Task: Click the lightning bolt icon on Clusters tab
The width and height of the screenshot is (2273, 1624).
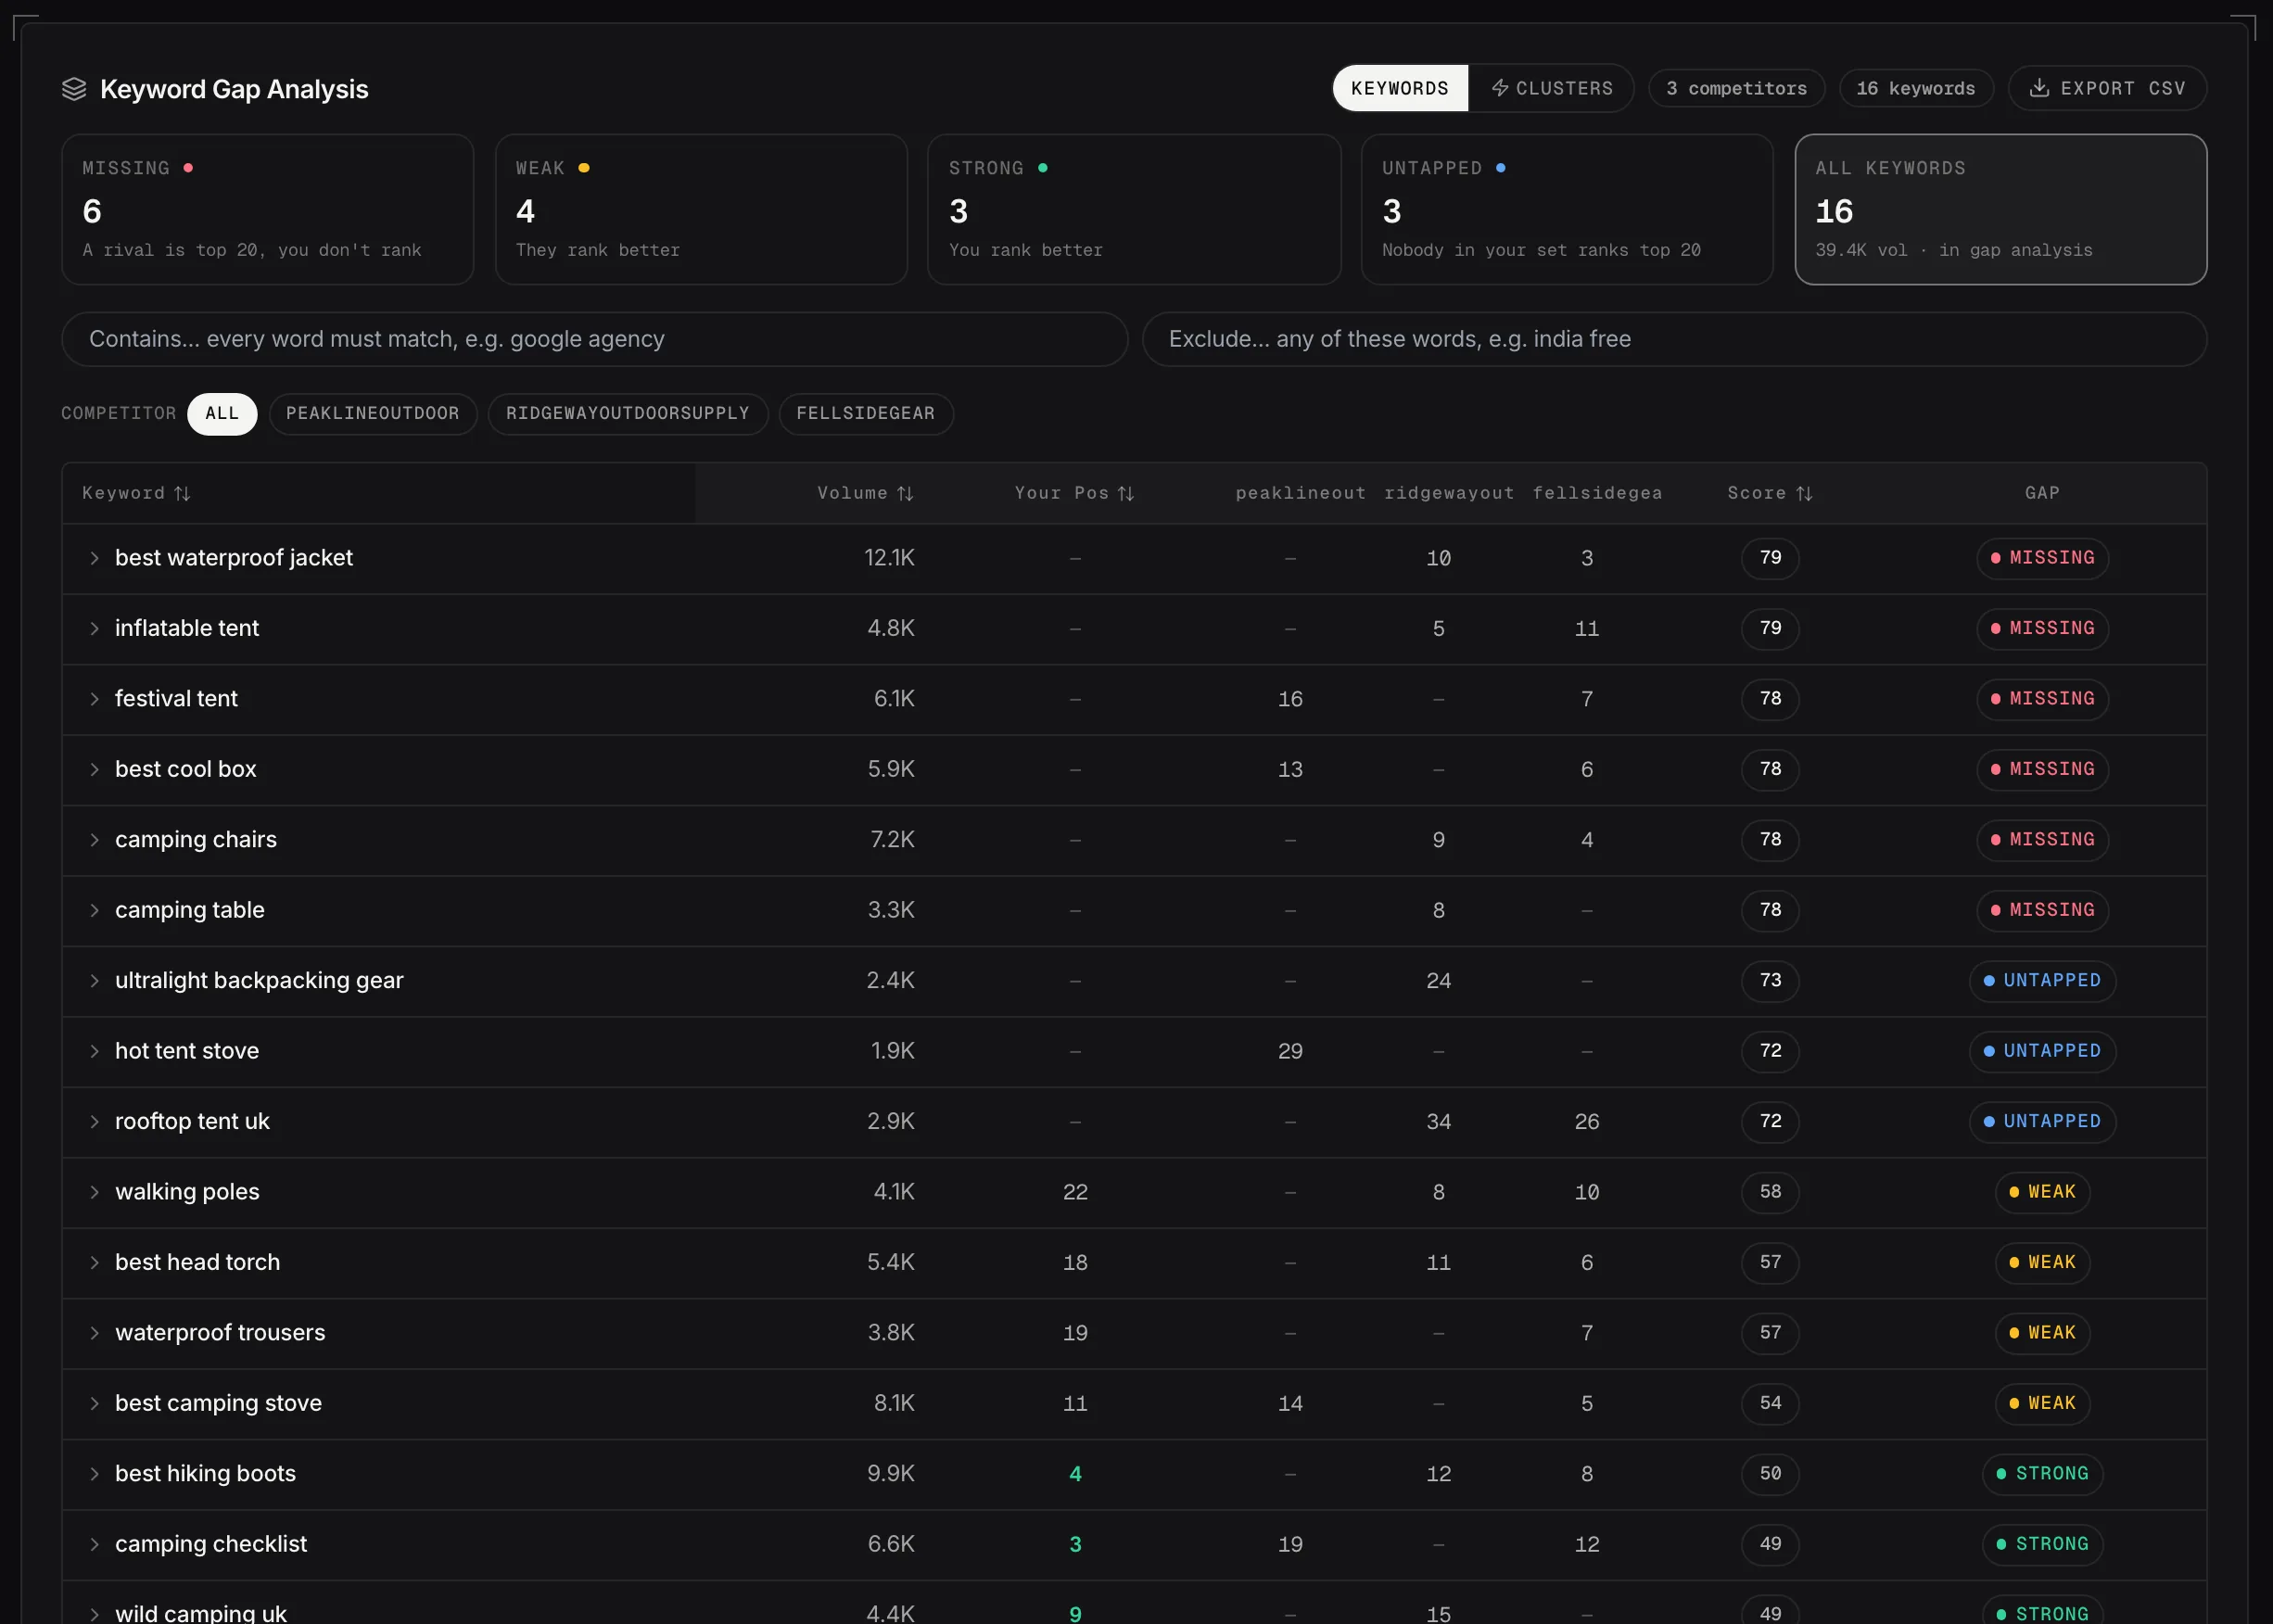Action: point(1500,88)
